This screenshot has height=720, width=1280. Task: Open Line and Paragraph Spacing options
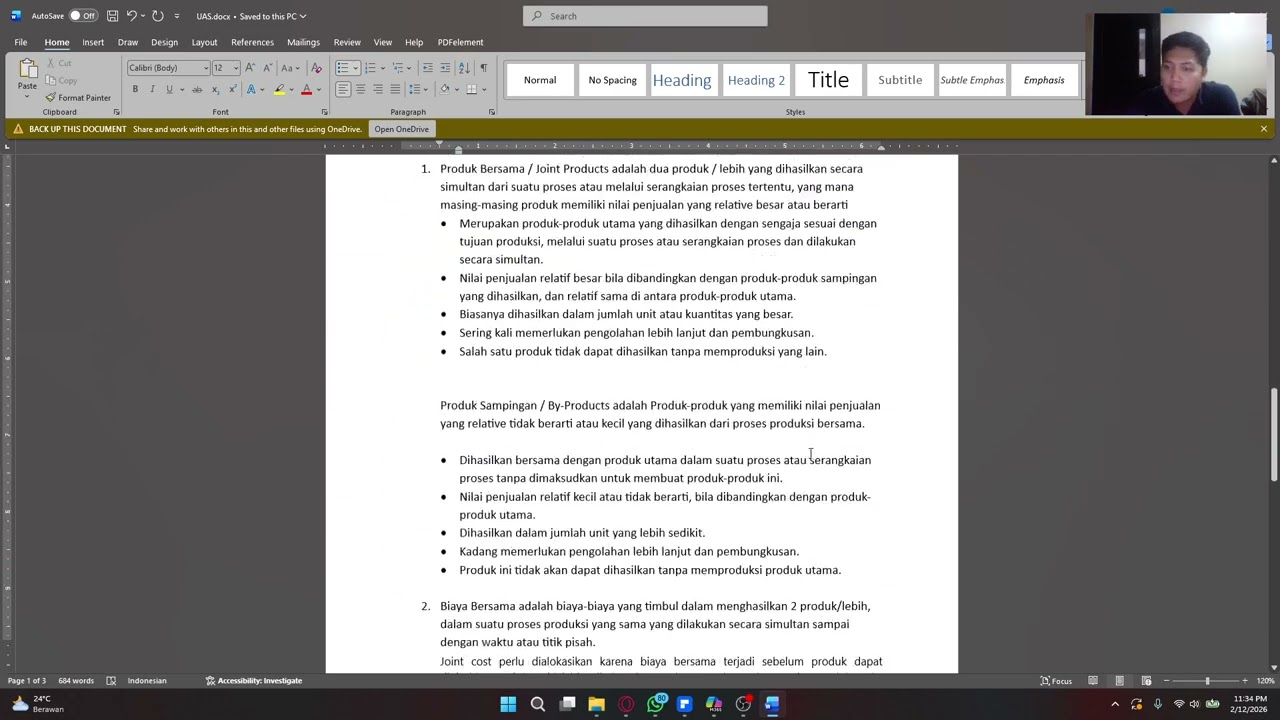(x=417, y=90)
